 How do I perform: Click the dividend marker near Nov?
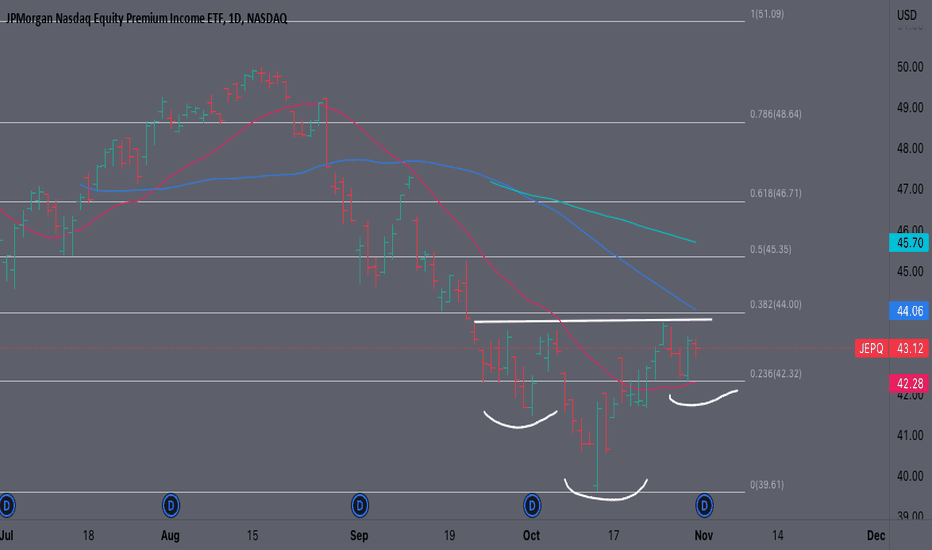(704, 506)
